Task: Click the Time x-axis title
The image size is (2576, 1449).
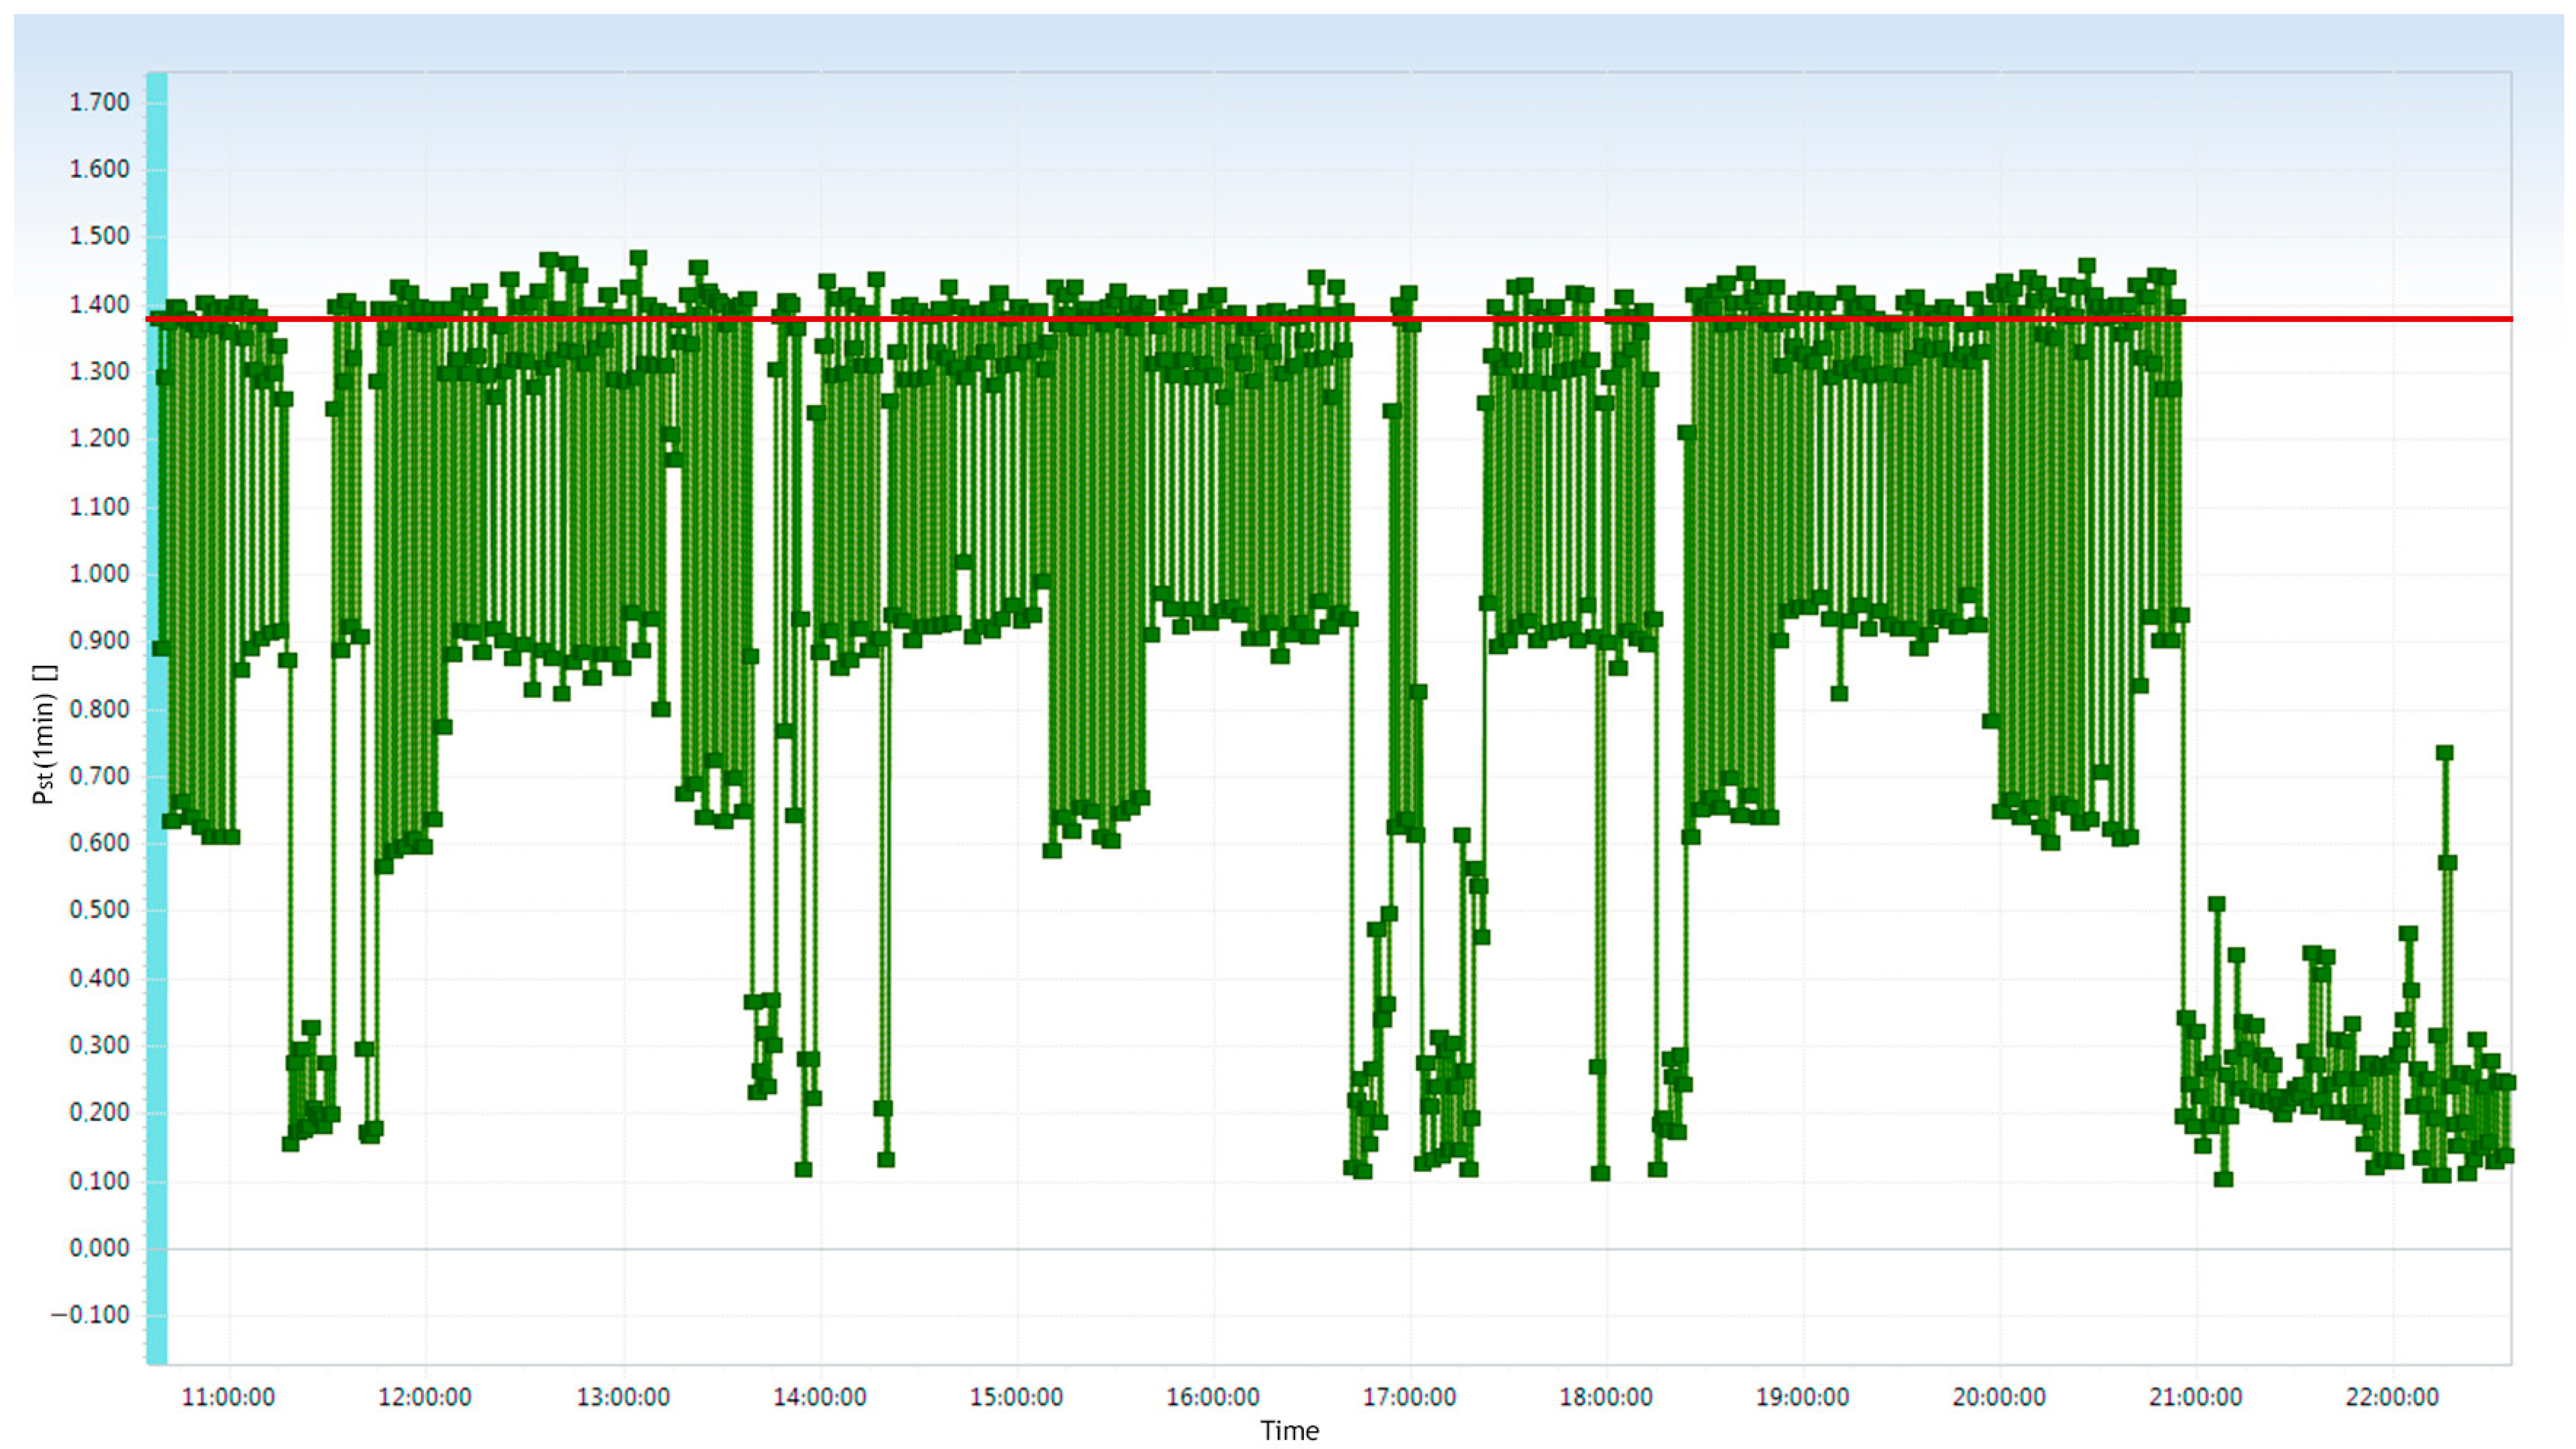Action: pos(1289,1431)
